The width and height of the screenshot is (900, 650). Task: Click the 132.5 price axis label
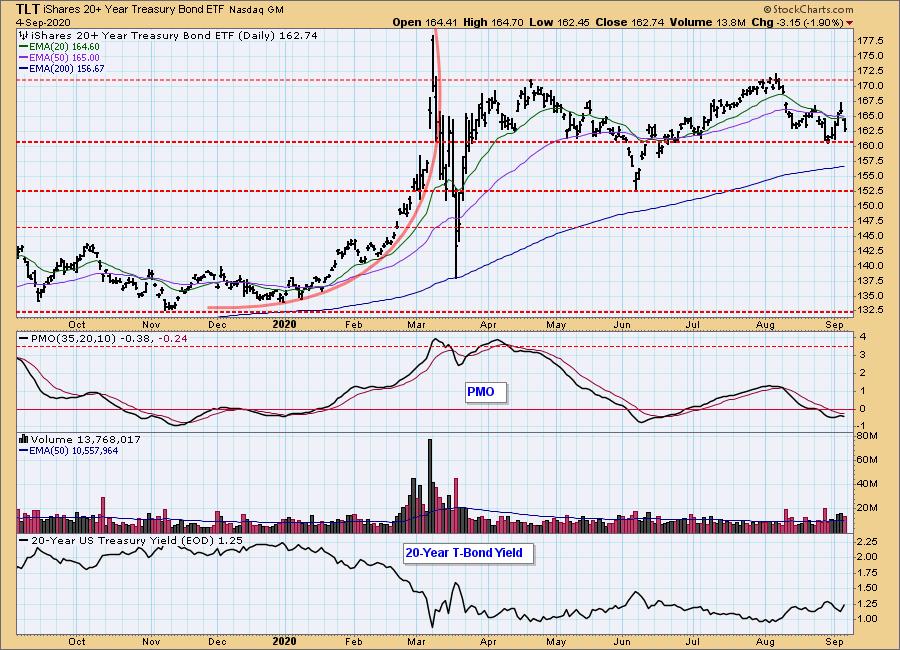tap(869, 311)
